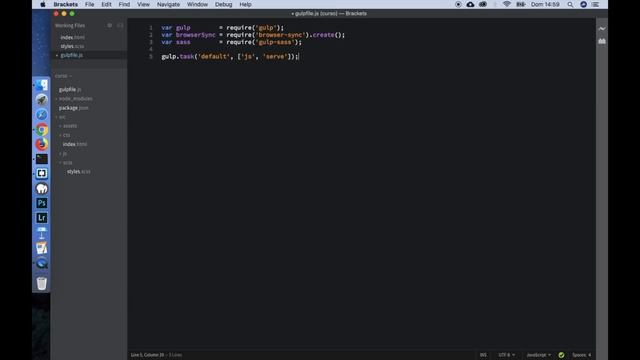640x360 pixels.
Task: Open the MAMP elephant icon in dock
Action: coord(42,189)
